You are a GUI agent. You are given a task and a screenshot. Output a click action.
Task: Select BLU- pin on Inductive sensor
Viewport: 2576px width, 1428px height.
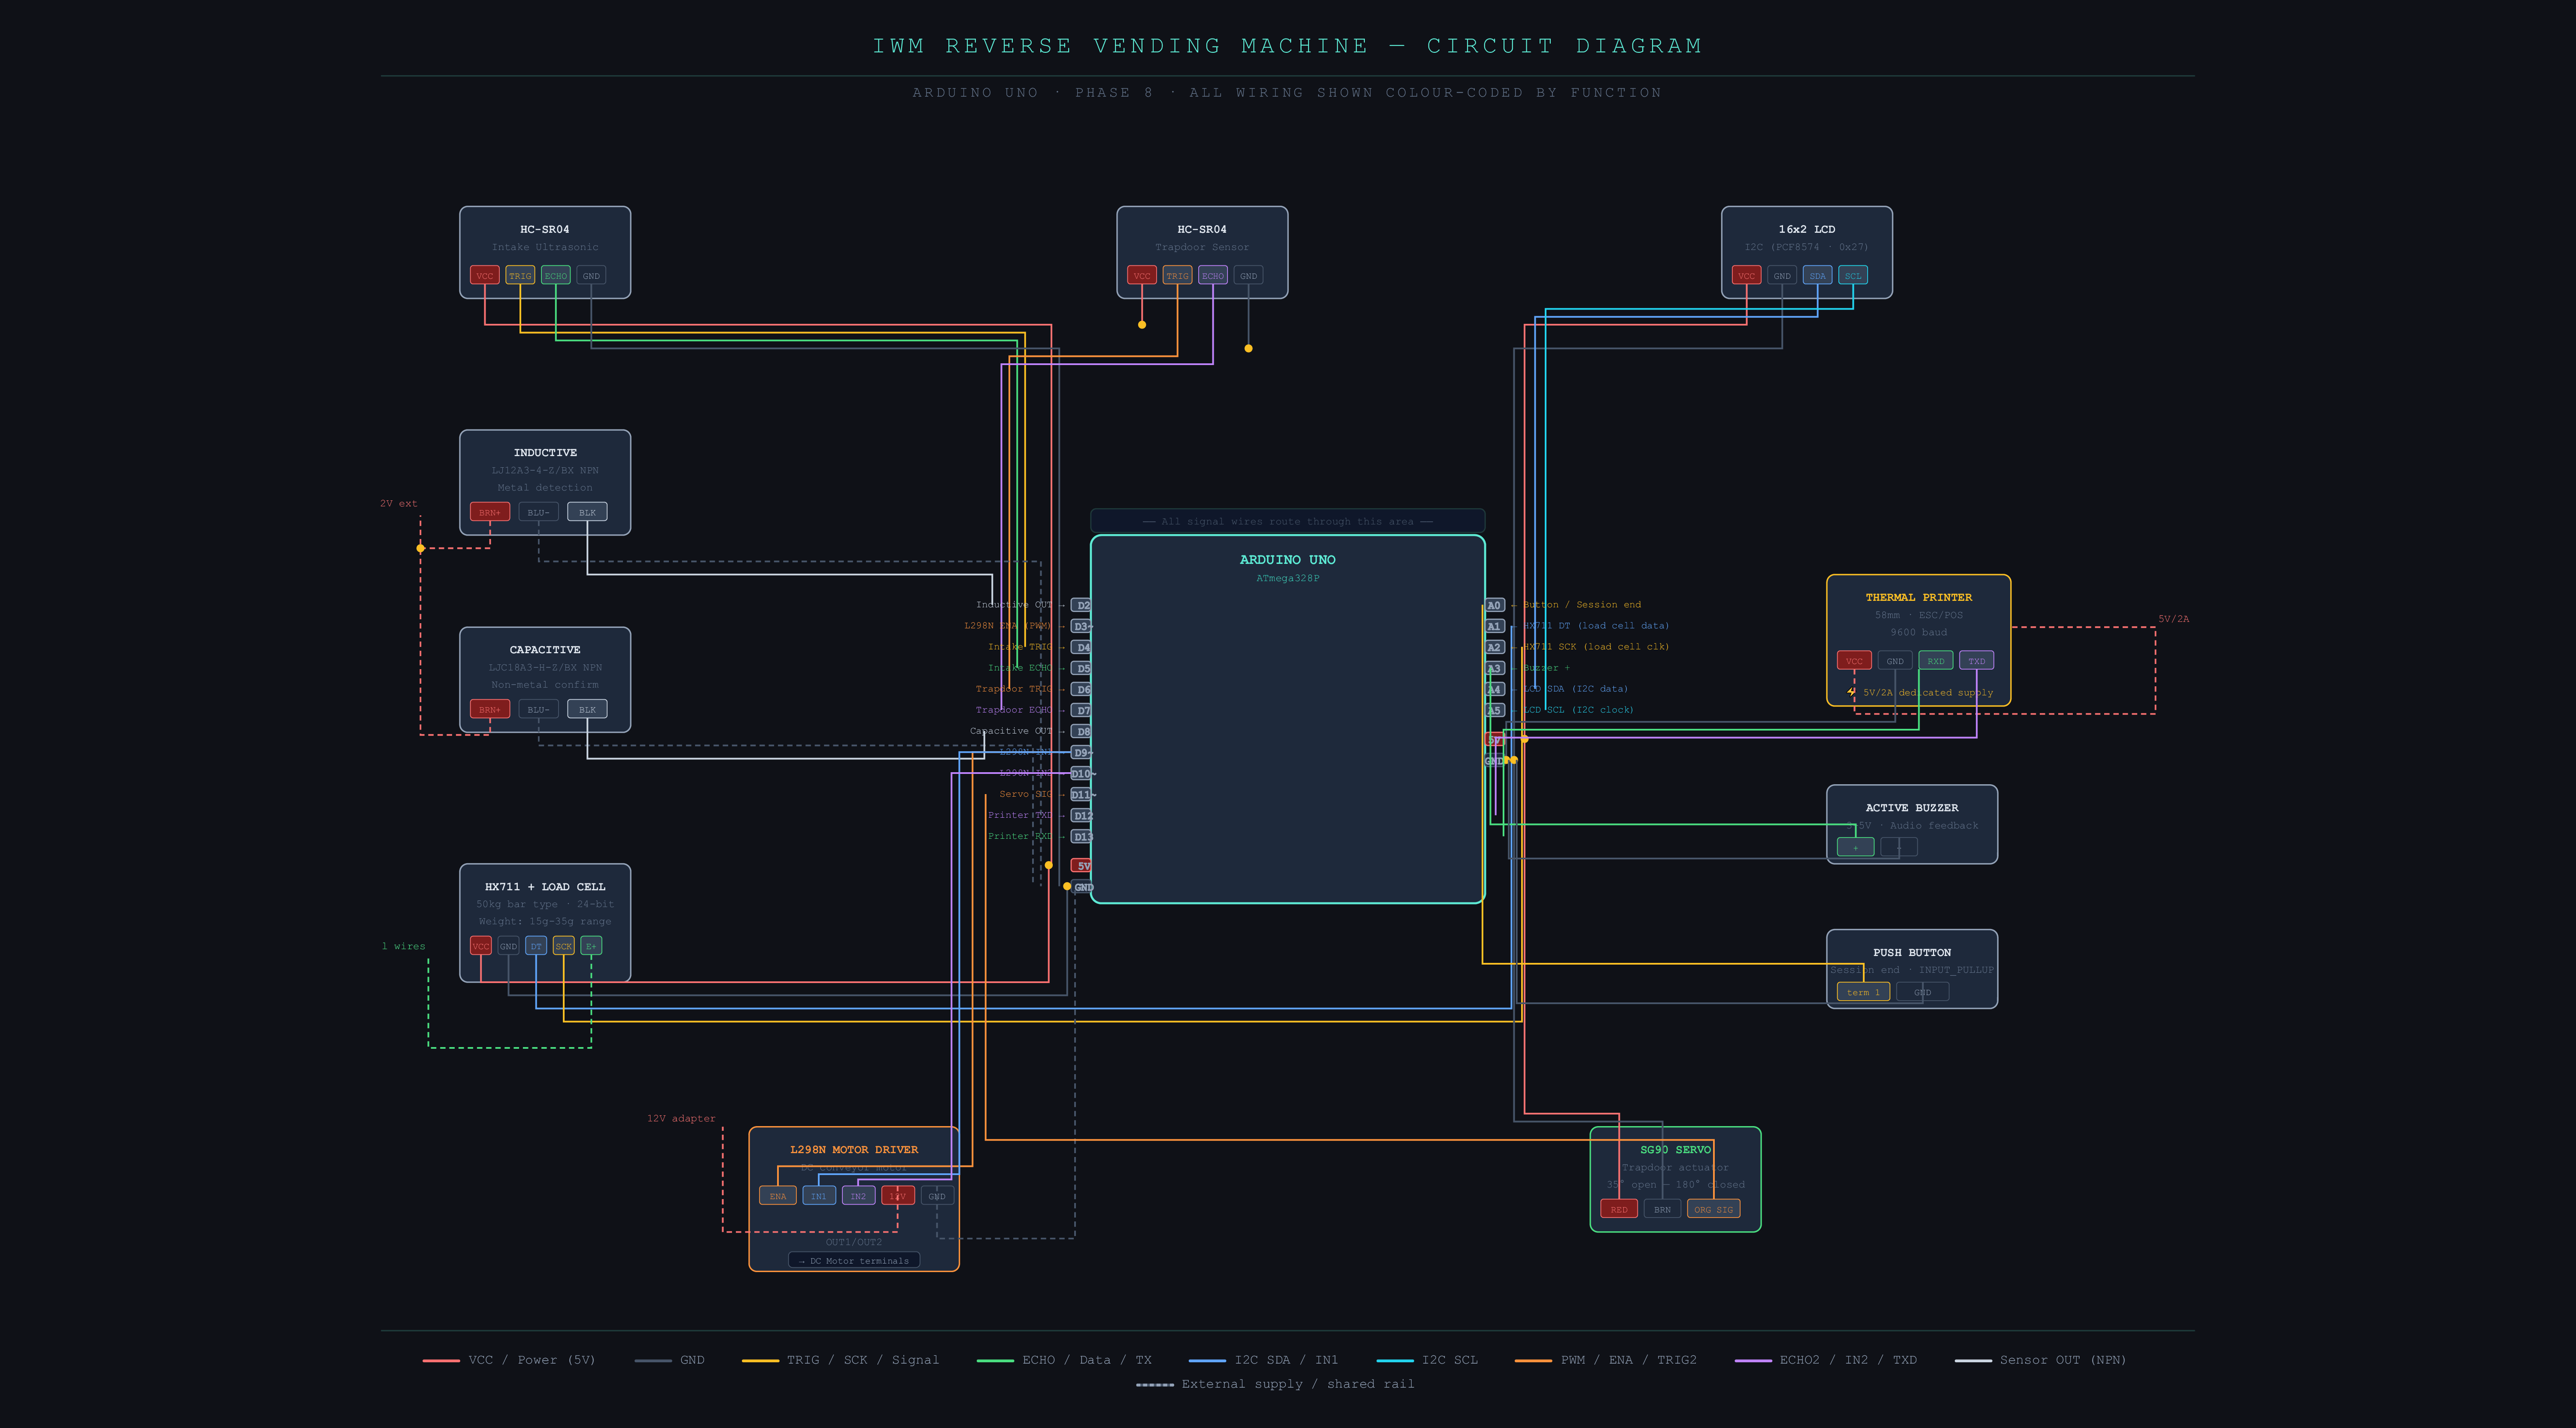538,512
